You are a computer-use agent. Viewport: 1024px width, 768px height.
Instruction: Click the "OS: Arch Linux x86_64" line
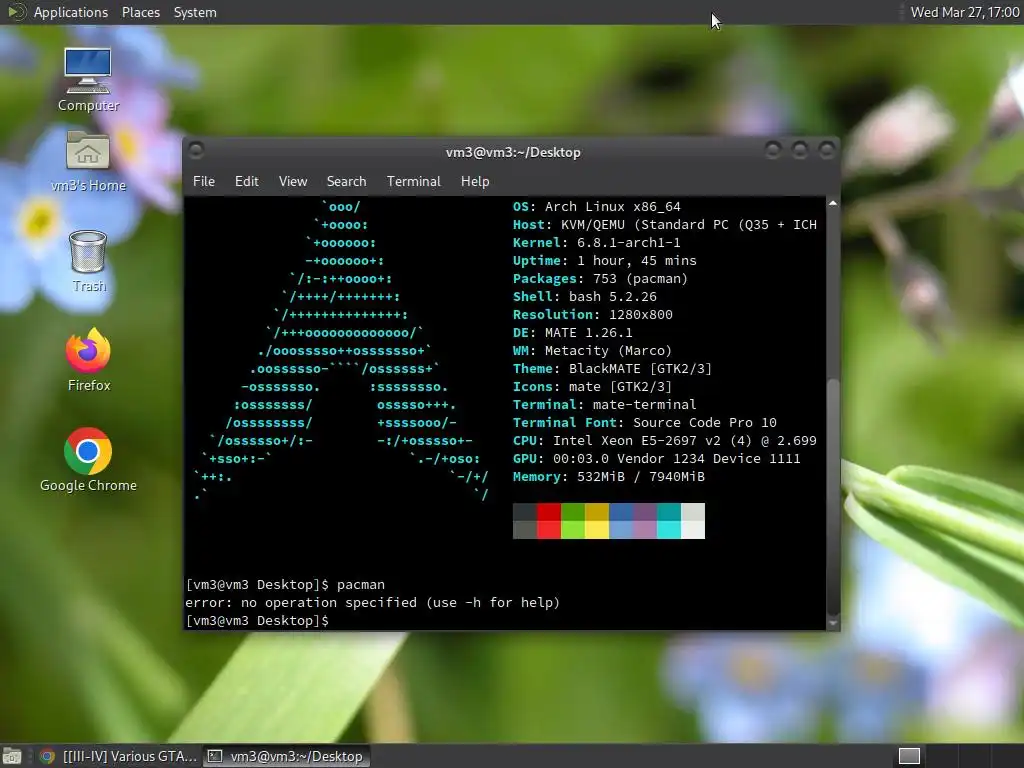(x=596, y=206)
